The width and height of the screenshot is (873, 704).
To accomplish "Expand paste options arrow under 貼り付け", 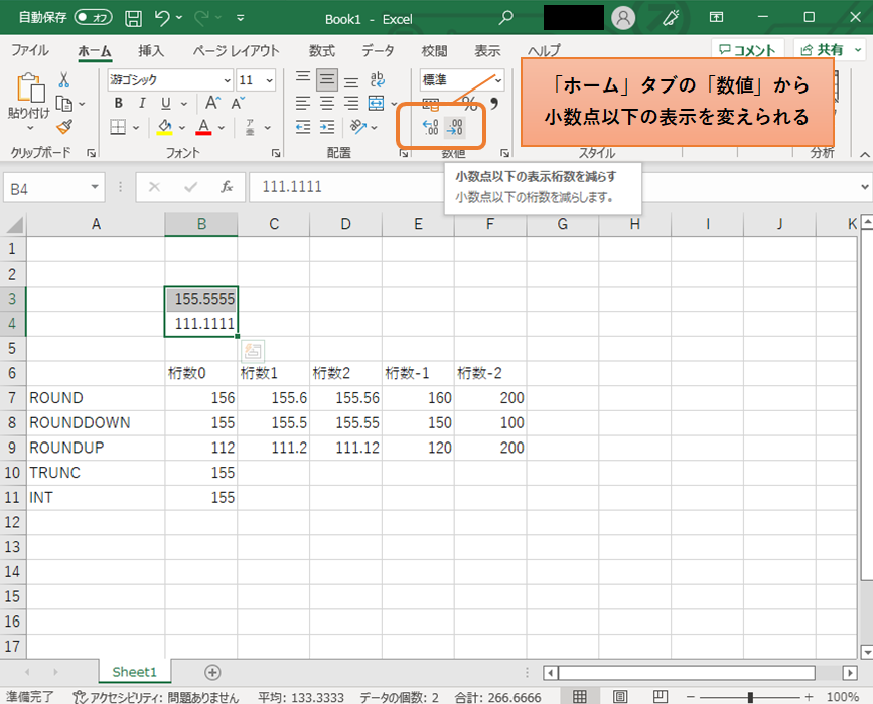I will click(30, 128).
